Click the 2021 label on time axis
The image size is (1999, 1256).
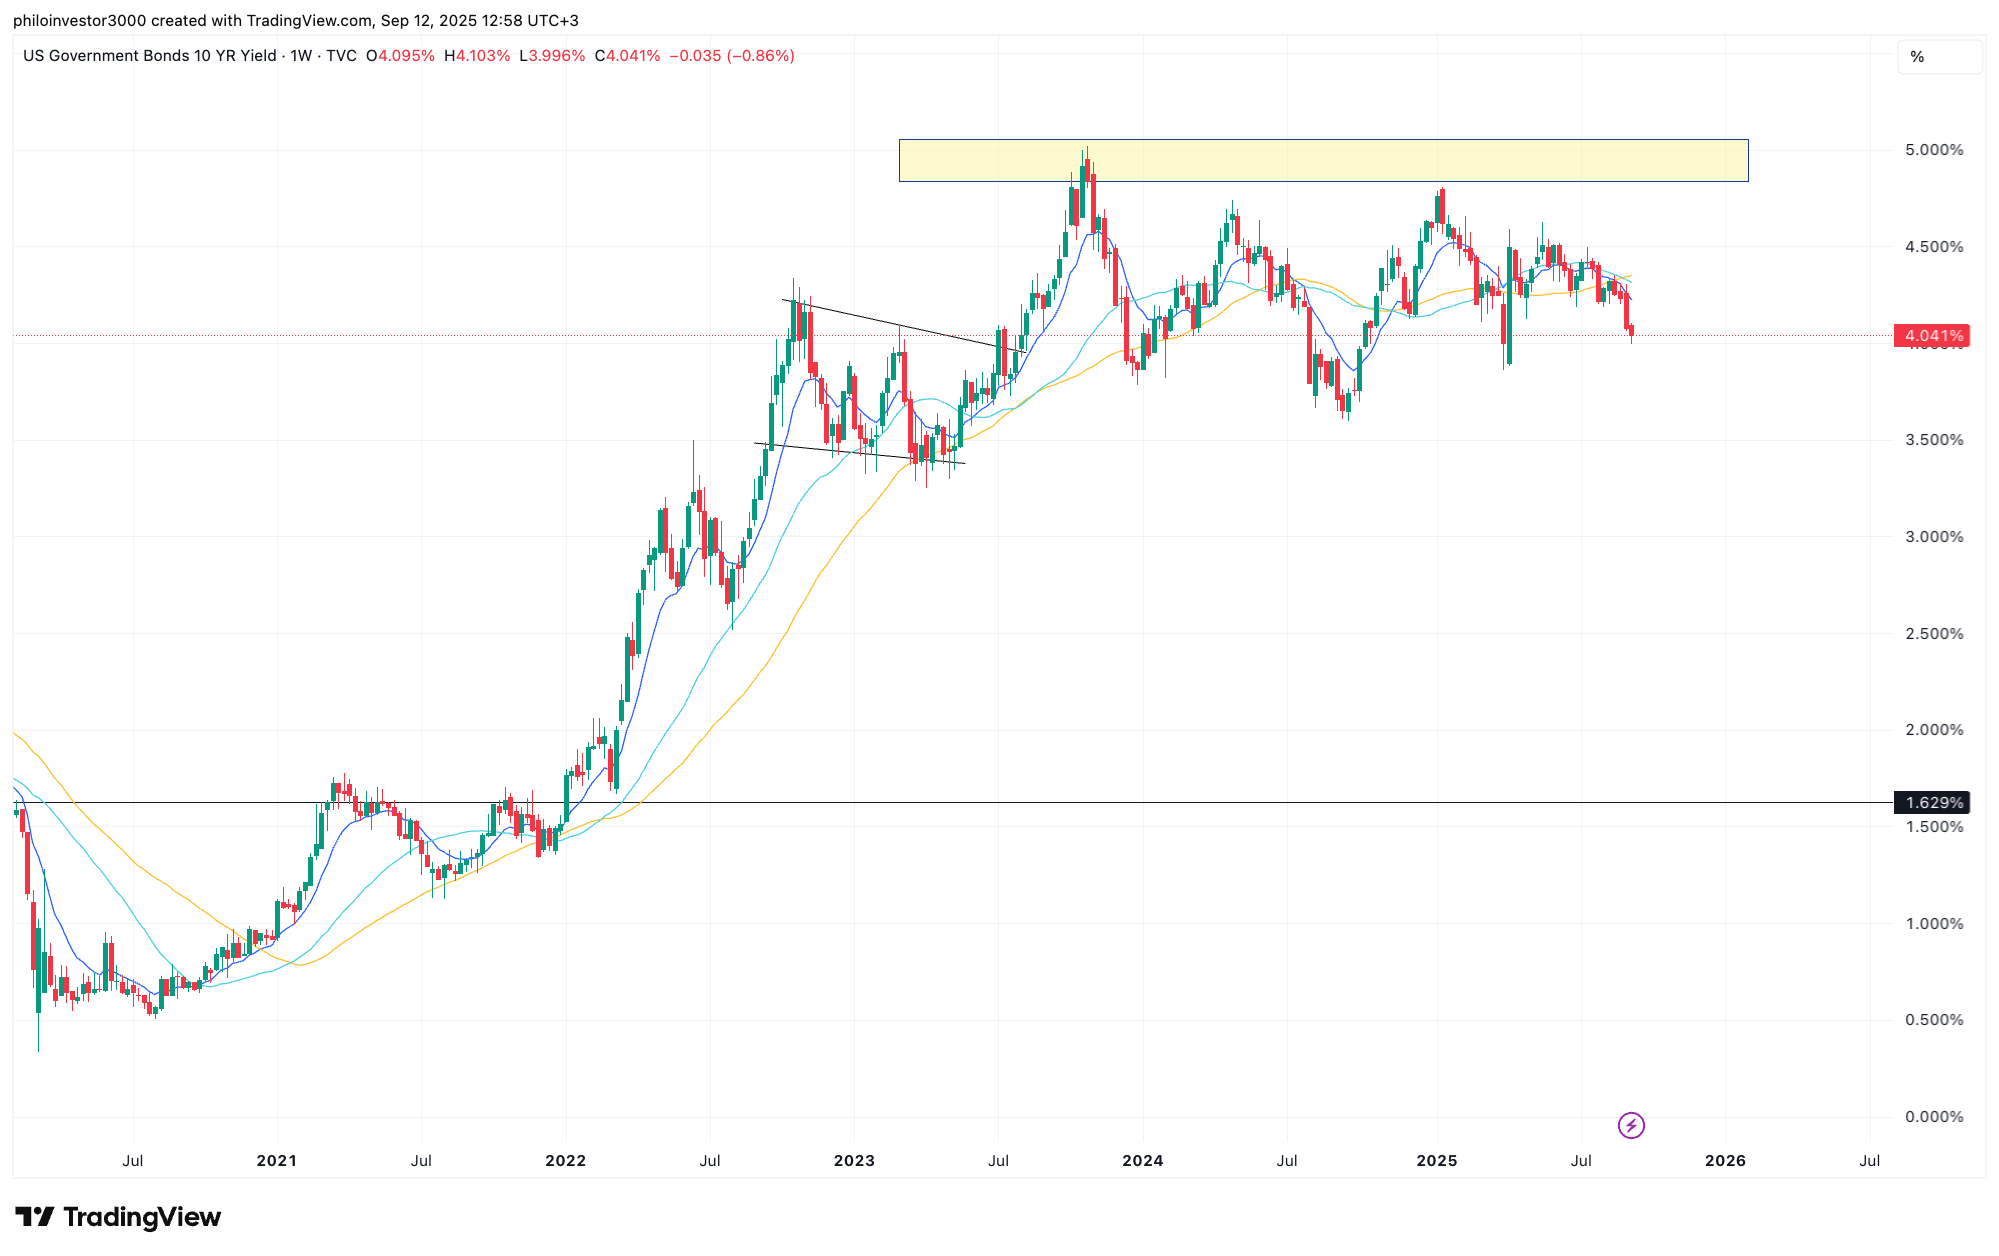click(x=277, y=1161)
